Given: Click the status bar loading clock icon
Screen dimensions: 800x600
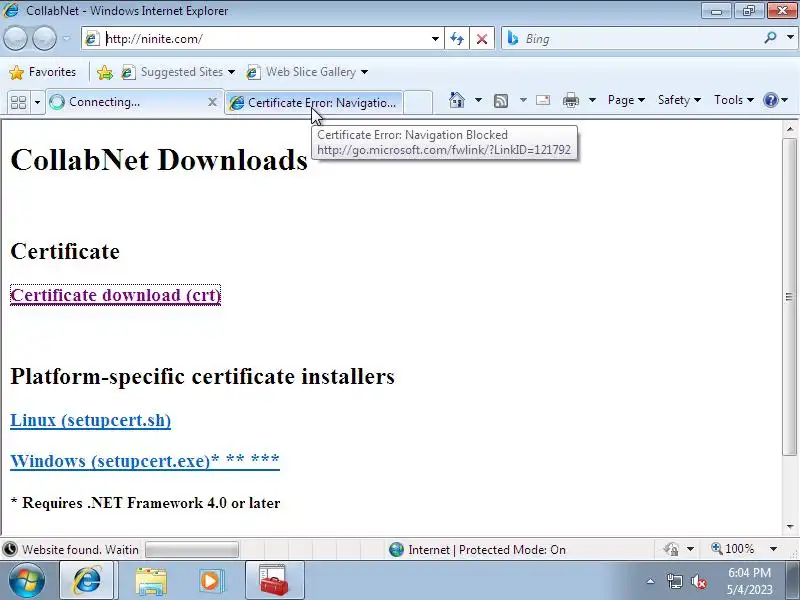Looking at the screenshot, I should (x=10, y=549).
